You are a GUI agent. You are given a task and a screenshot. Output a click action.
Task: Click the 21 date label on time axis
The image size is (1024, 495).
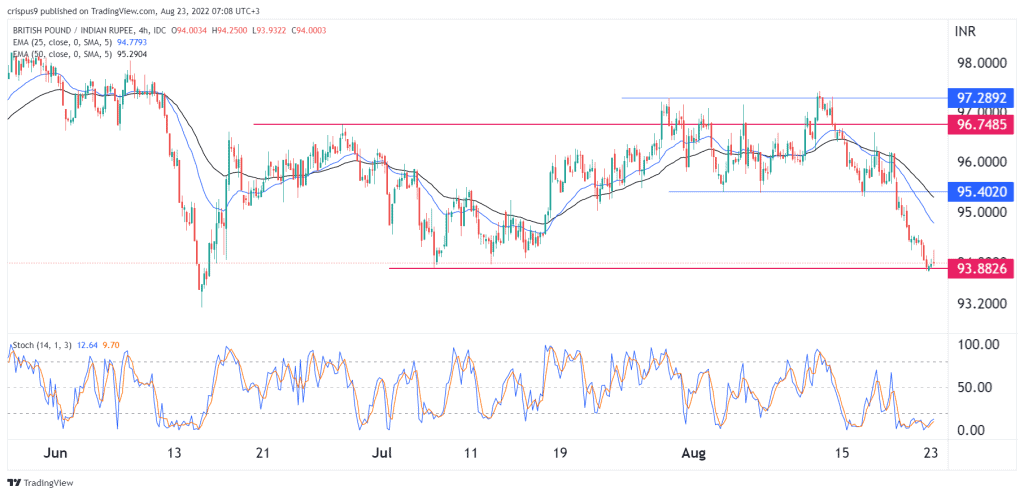pos(261,453)
